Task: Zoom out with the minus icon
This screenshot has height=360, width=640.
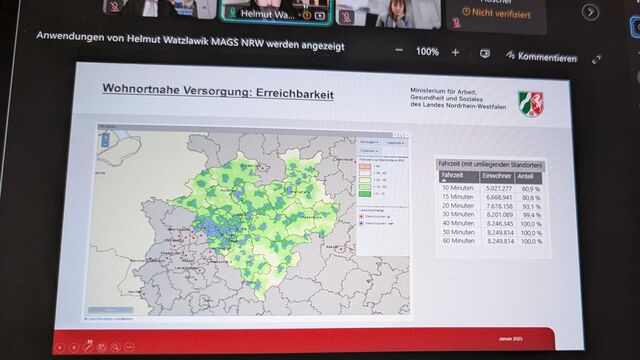Action: point(399,51)
